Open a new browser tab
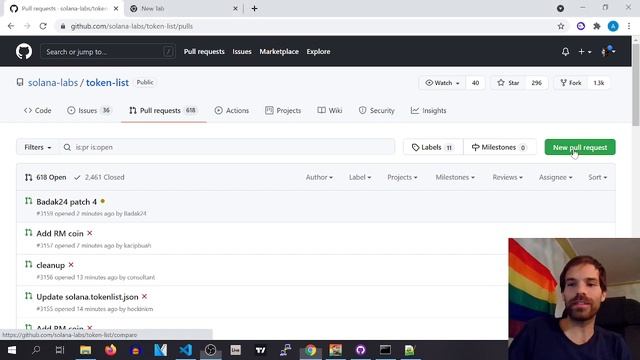Screen dimensions: 640x360 point(254,9)
